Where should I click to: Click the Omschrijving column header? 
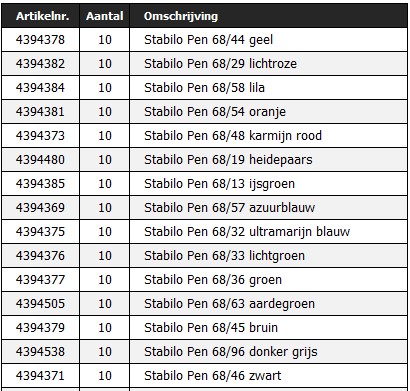coord(181,16)
